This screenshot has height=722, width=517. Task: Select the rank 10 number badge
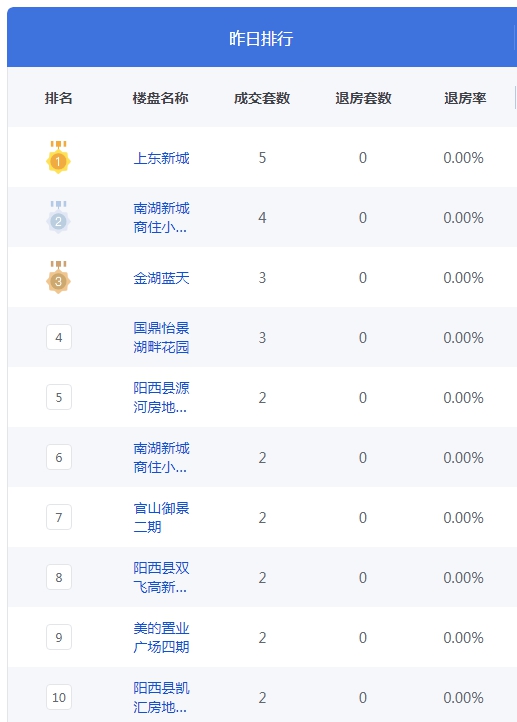59,697
